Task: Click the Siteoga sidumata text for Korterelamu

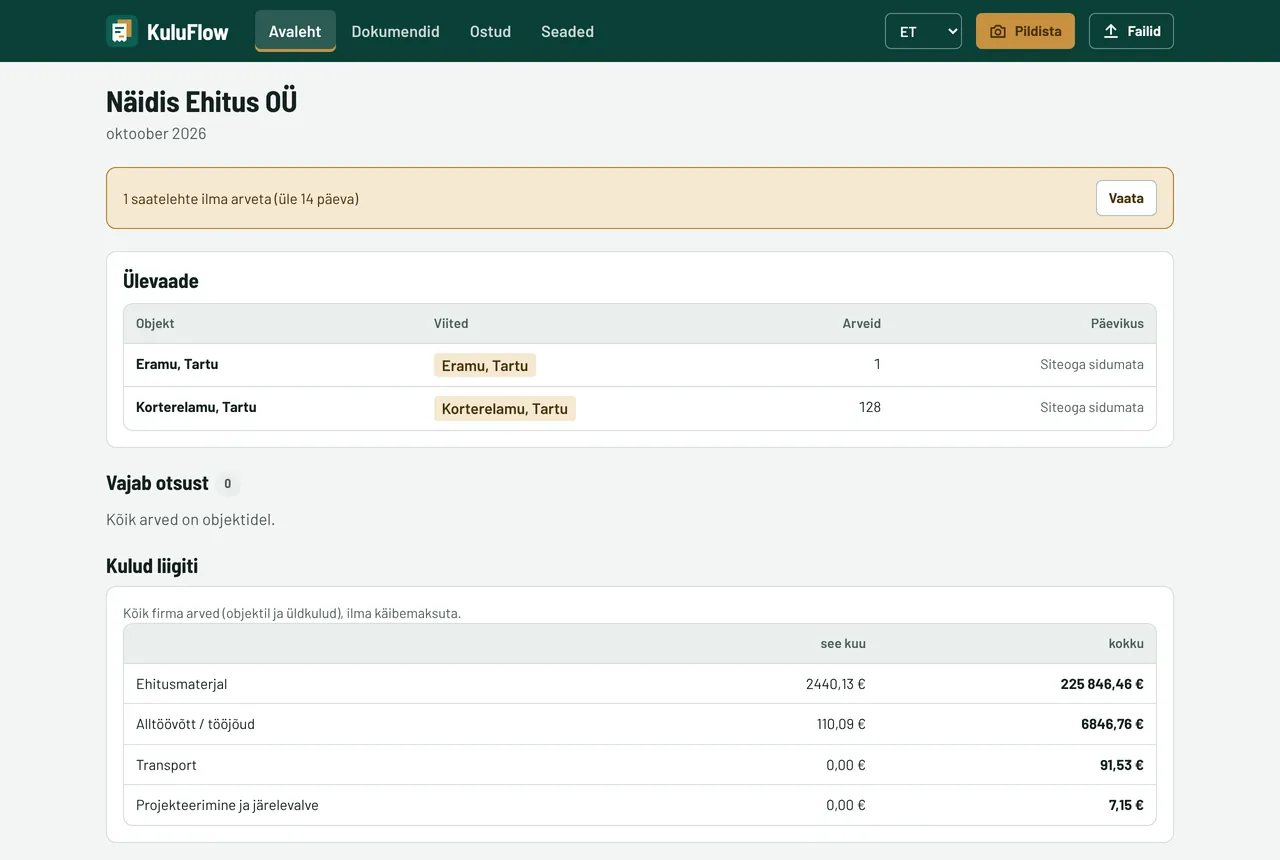Action: pyautogui.click(x=1092, y=408)
